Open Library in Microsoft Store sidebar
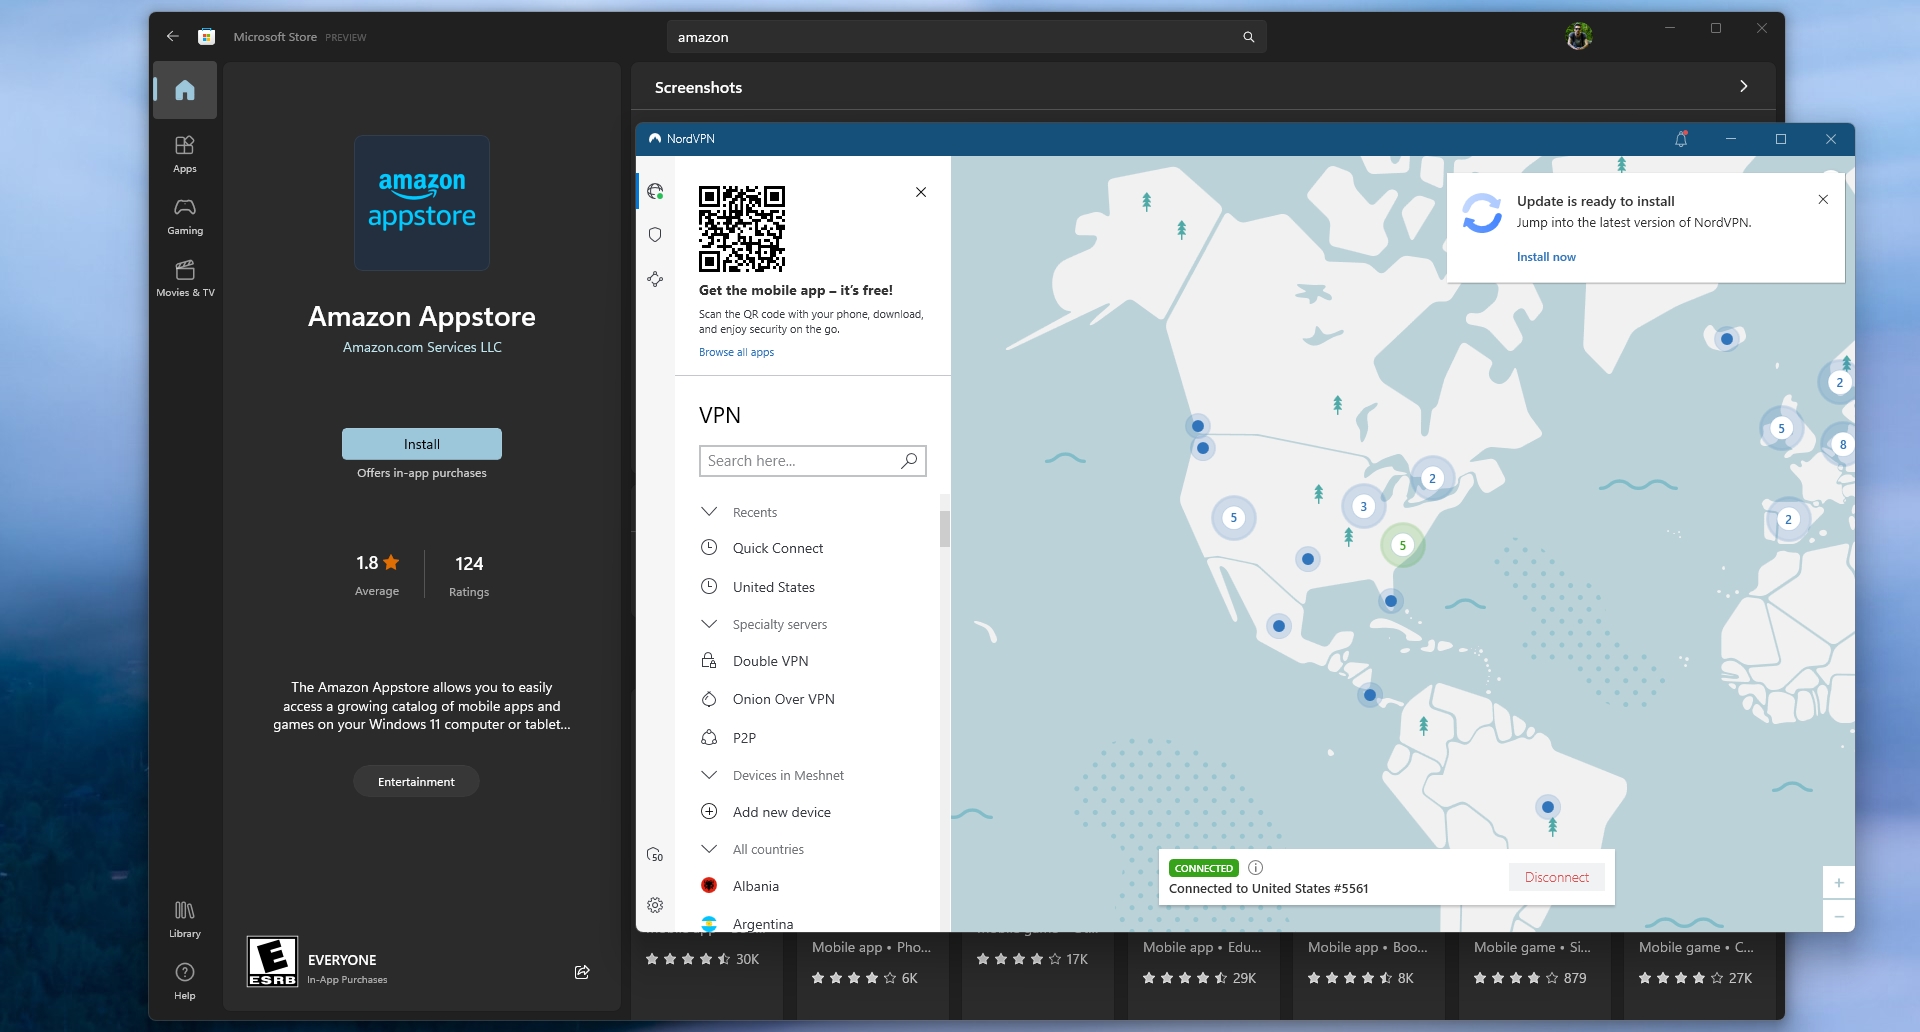This screenshot has height=1032, width=1920. coord(185,918)
